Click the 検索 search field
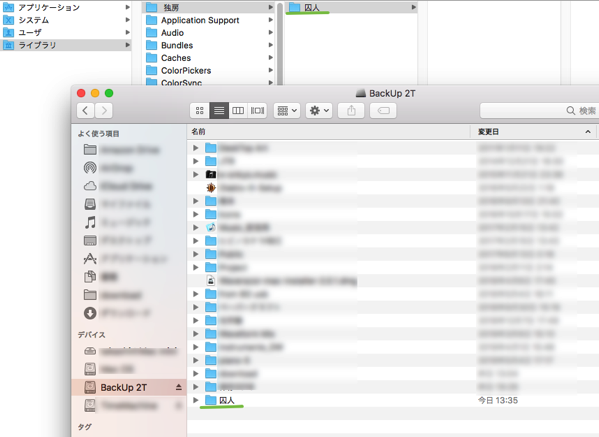 coord(539,111)
